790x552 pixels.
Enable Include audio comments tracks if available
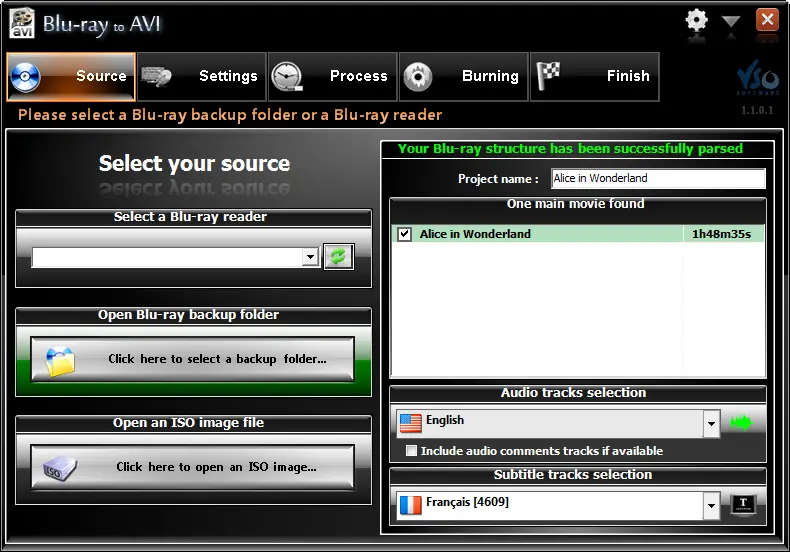[x=412, y=451]
